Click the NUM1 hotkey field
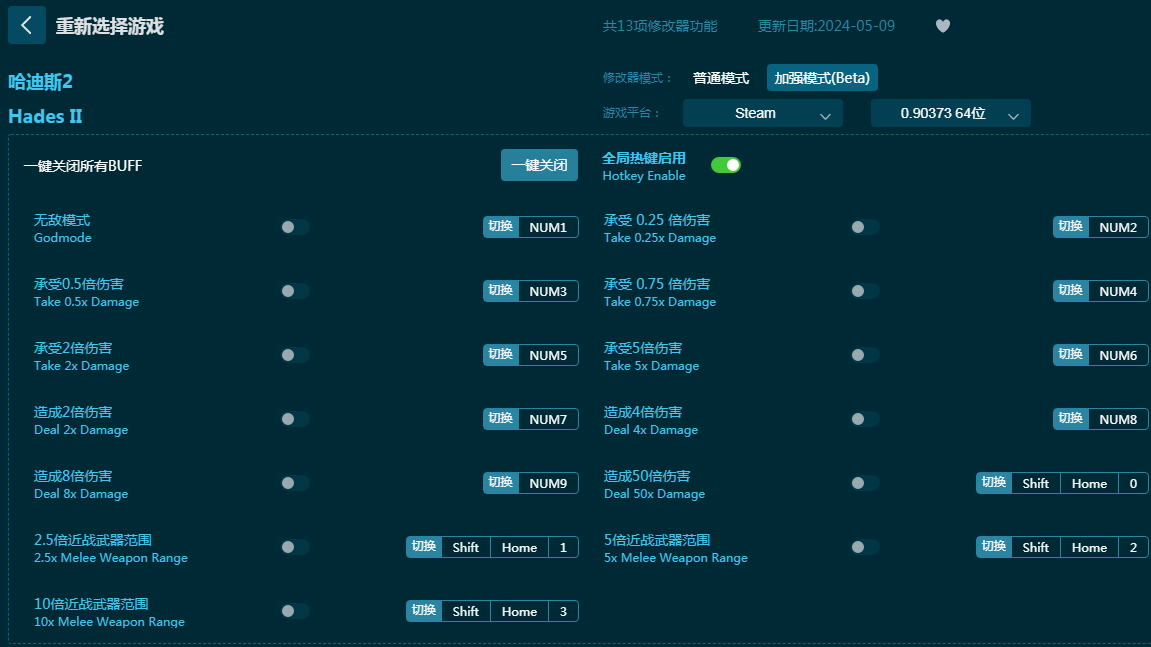Viewport: 1151px width, 647px height. 548,227
